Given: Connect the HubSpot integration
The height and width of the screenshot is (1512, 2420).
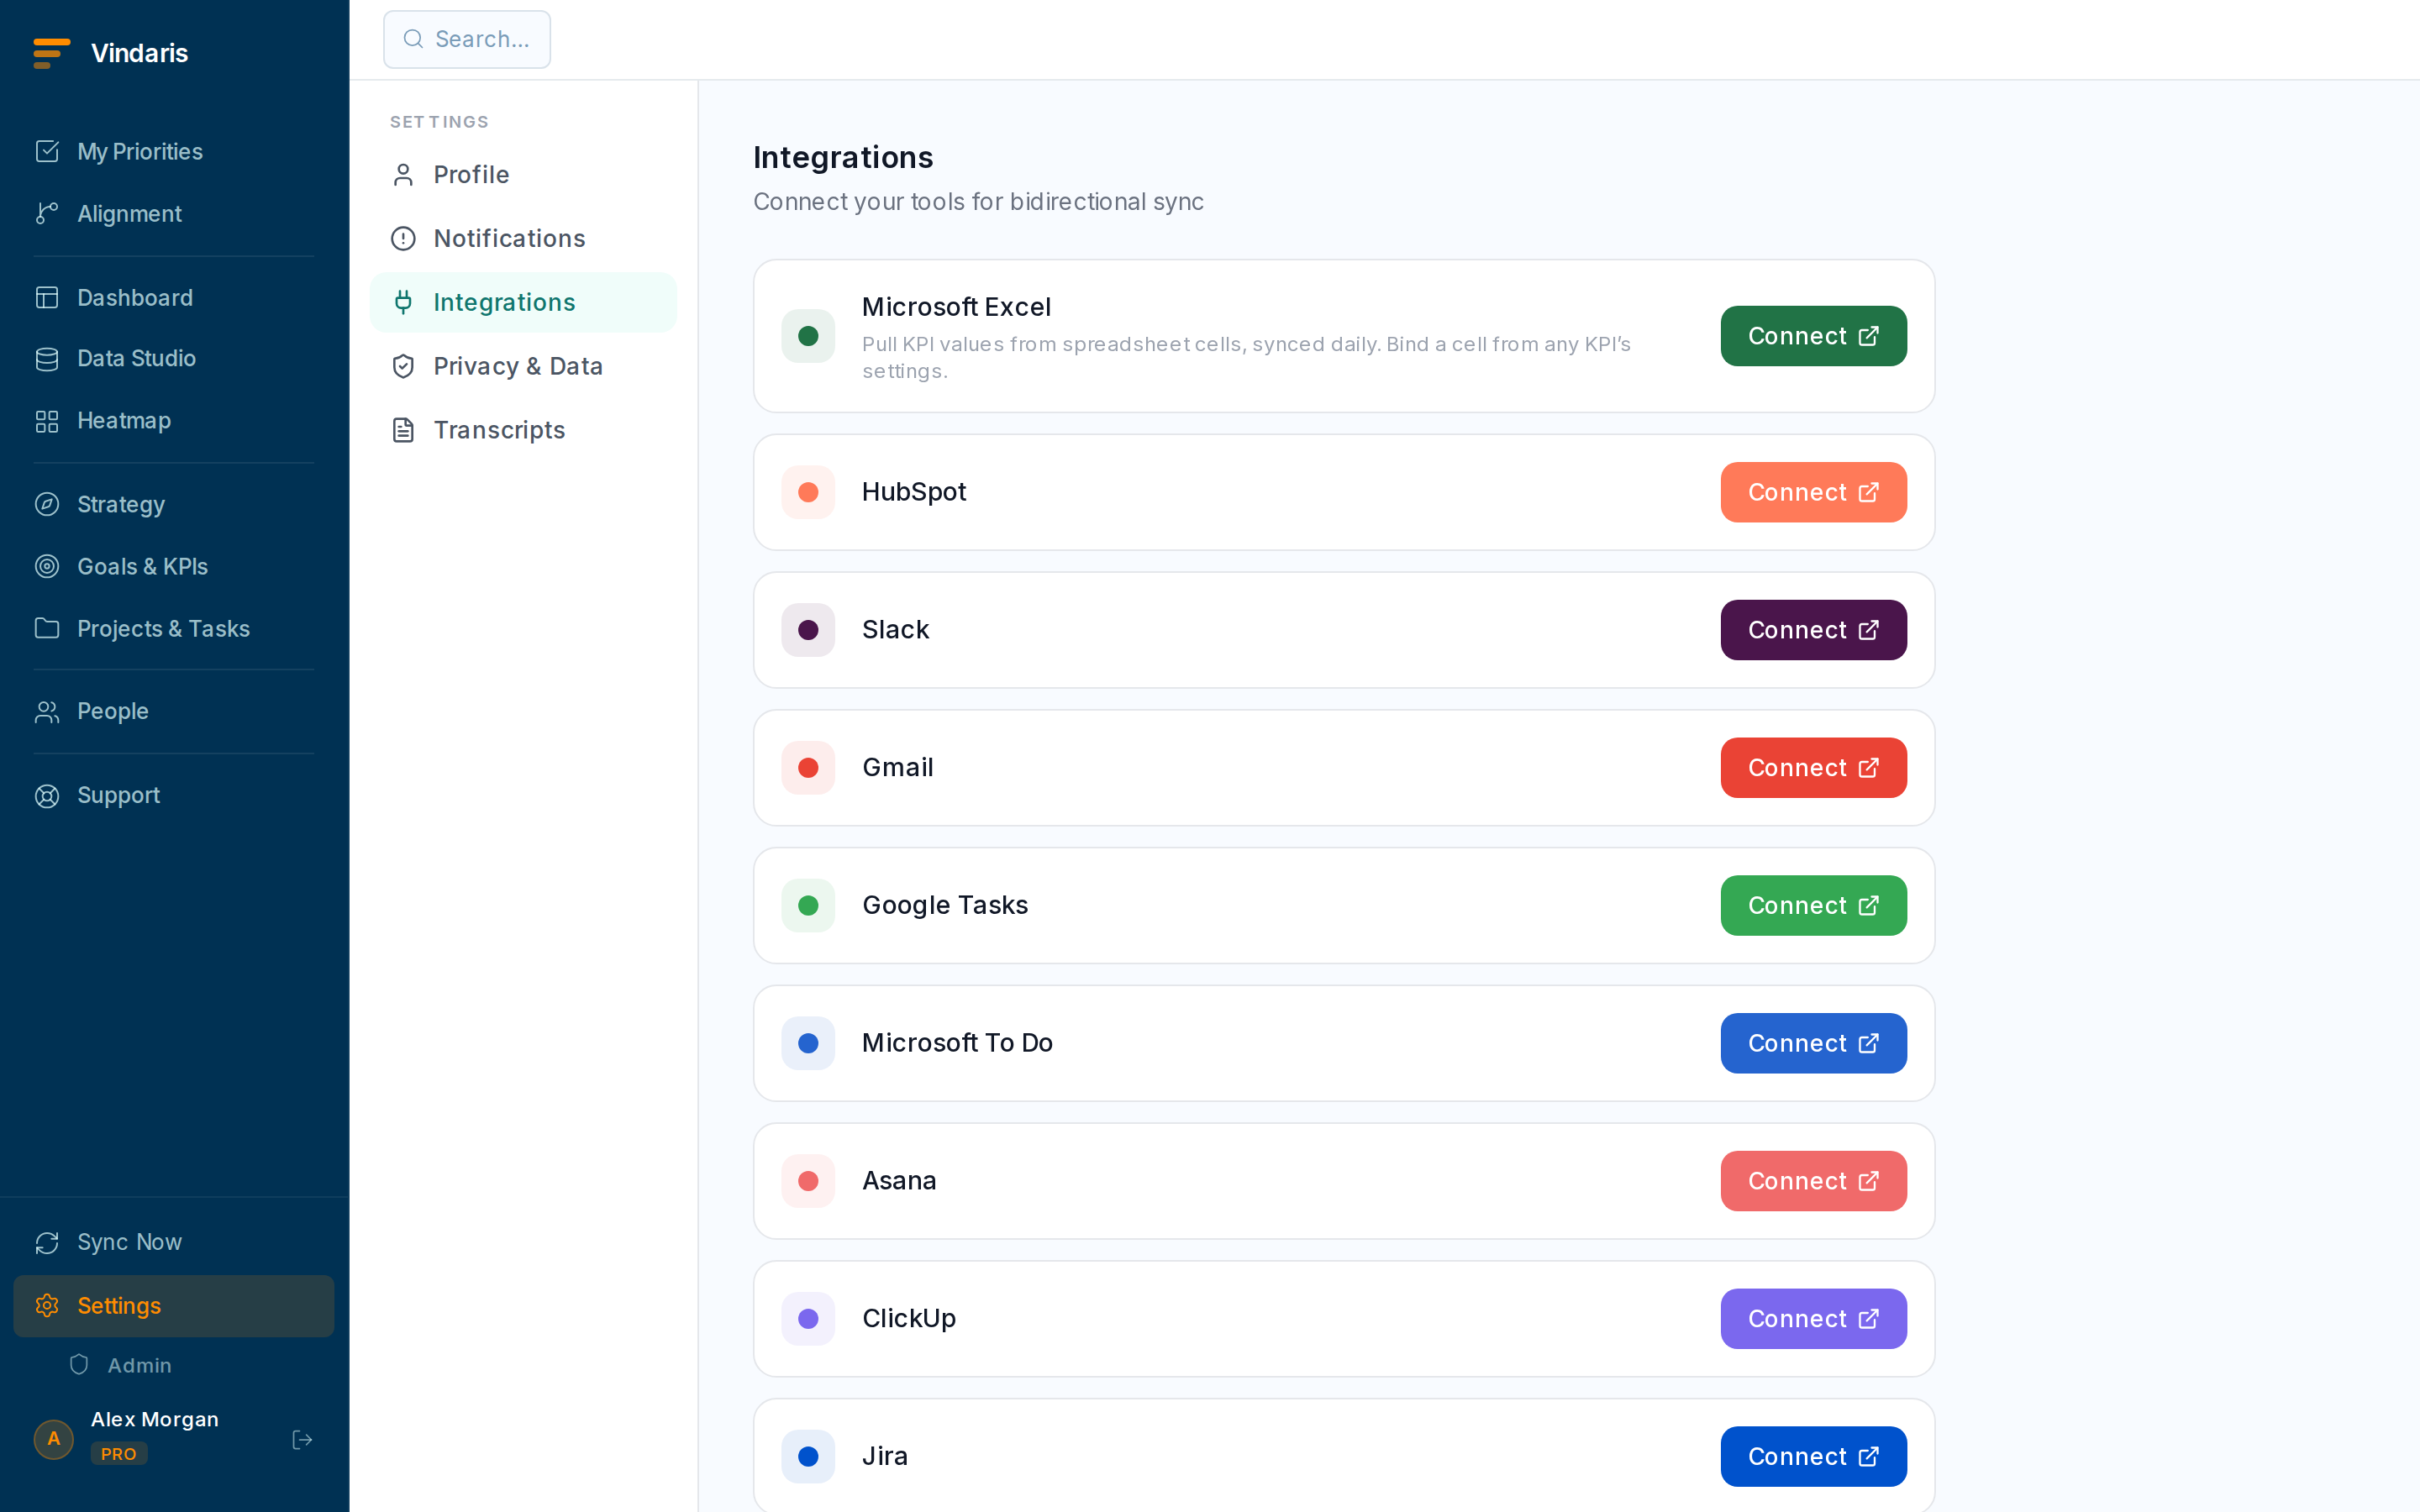Looking at the screenshot, I should 1813,492.
